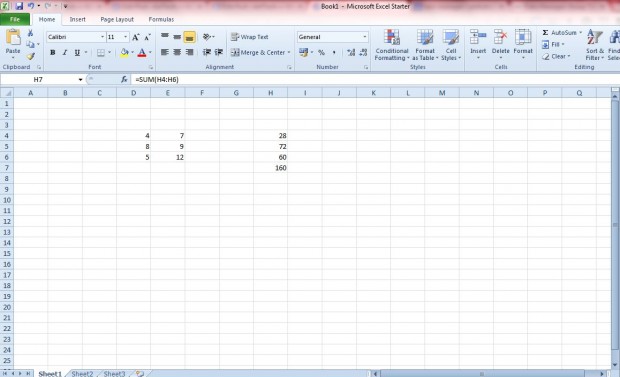Click the Merge & Center button
Screen dimensions: 620x377
(261, 53)
